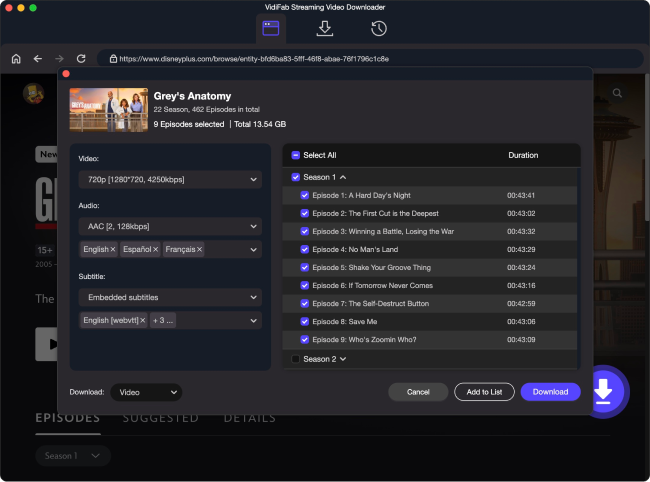Viewport: 650px width, 482px height.
Task: Open the Embedded subtitles dropdown
Action: (170, 297)
